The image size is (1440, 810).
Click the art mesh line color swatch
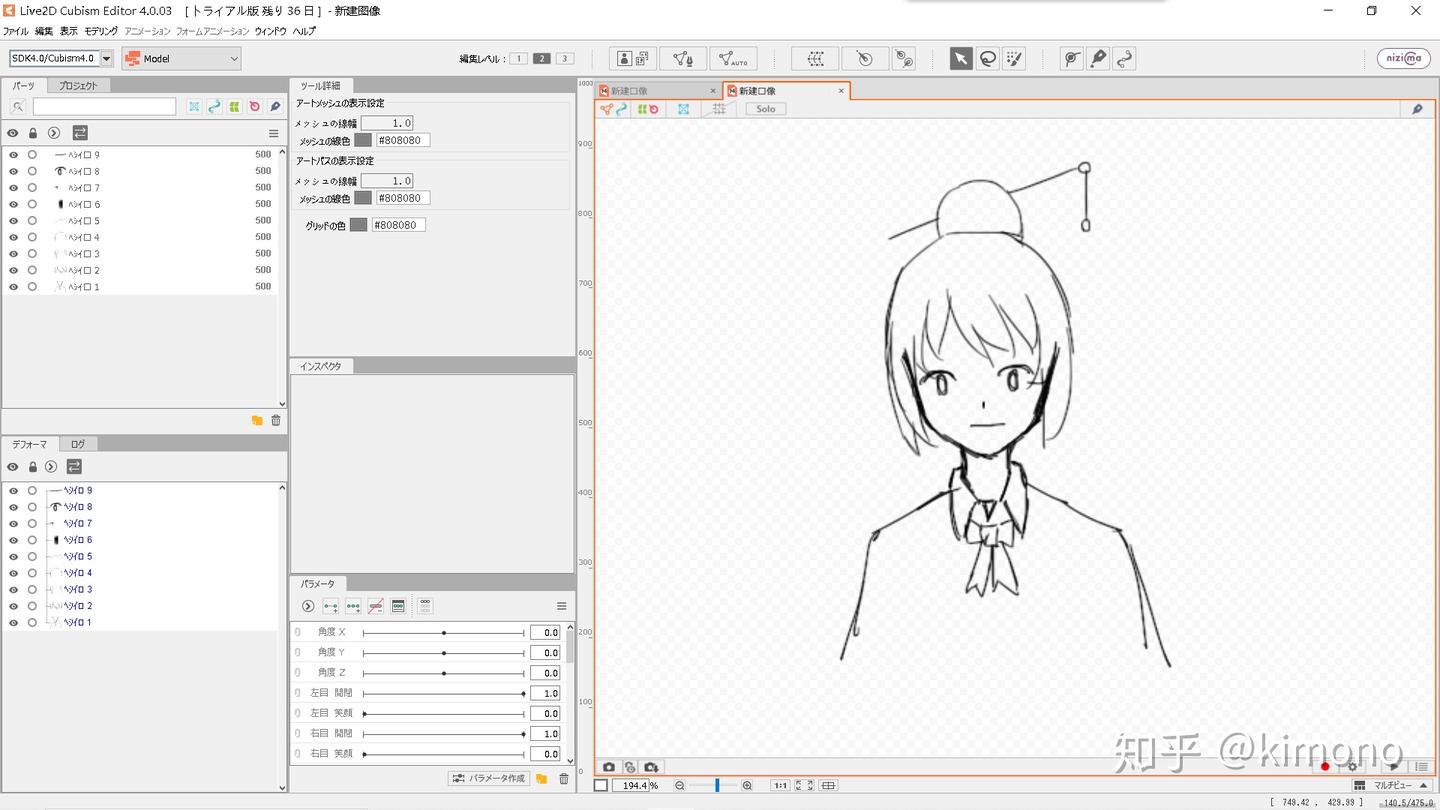[362, 141]
